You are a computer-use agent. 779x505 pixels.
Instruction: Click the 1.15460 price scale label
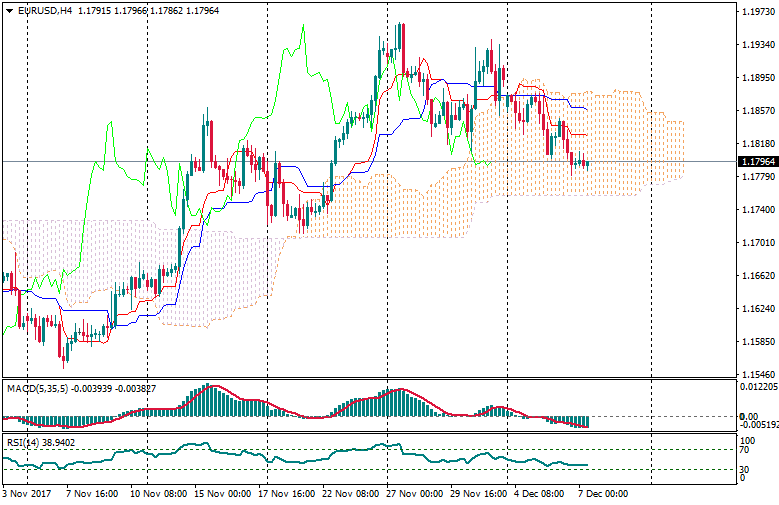tap(755, 374)
